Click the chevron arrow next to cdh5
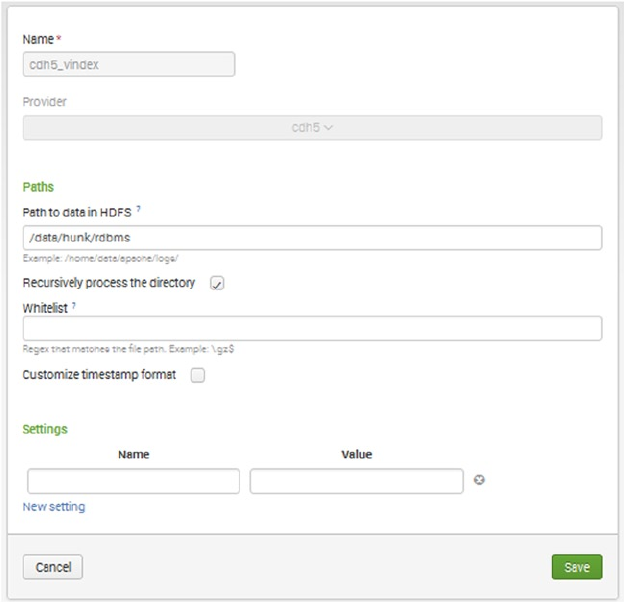 tap(328, 128)
